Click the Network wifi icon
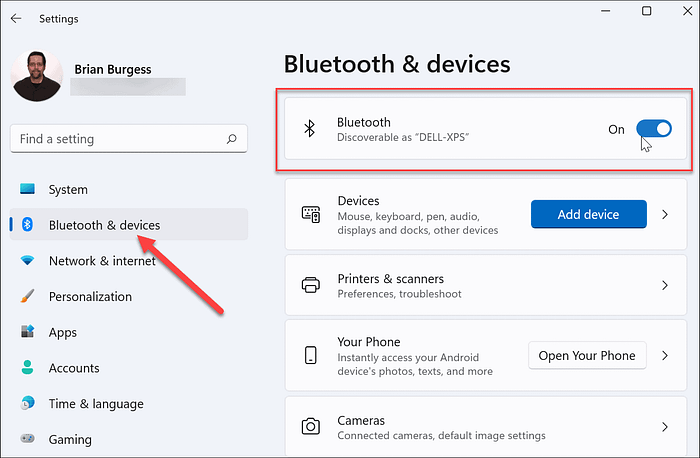Screen dimensions: 700x458 tap(27, 260)
